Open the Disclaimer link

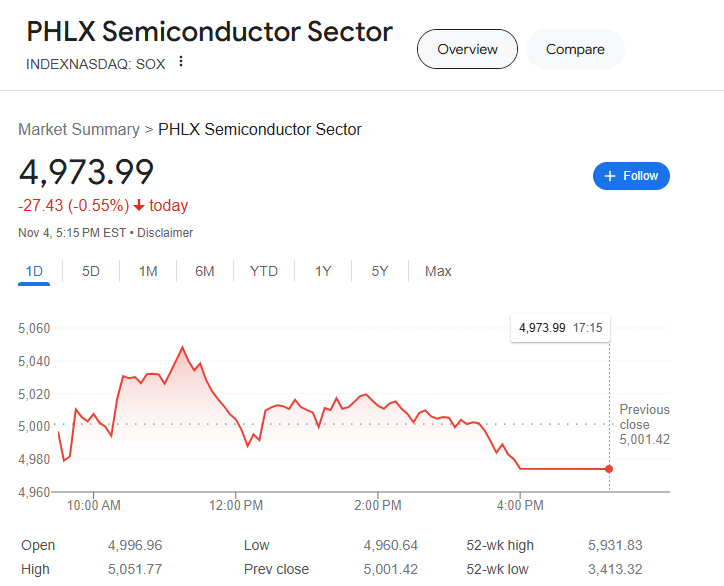coord(165,233)
